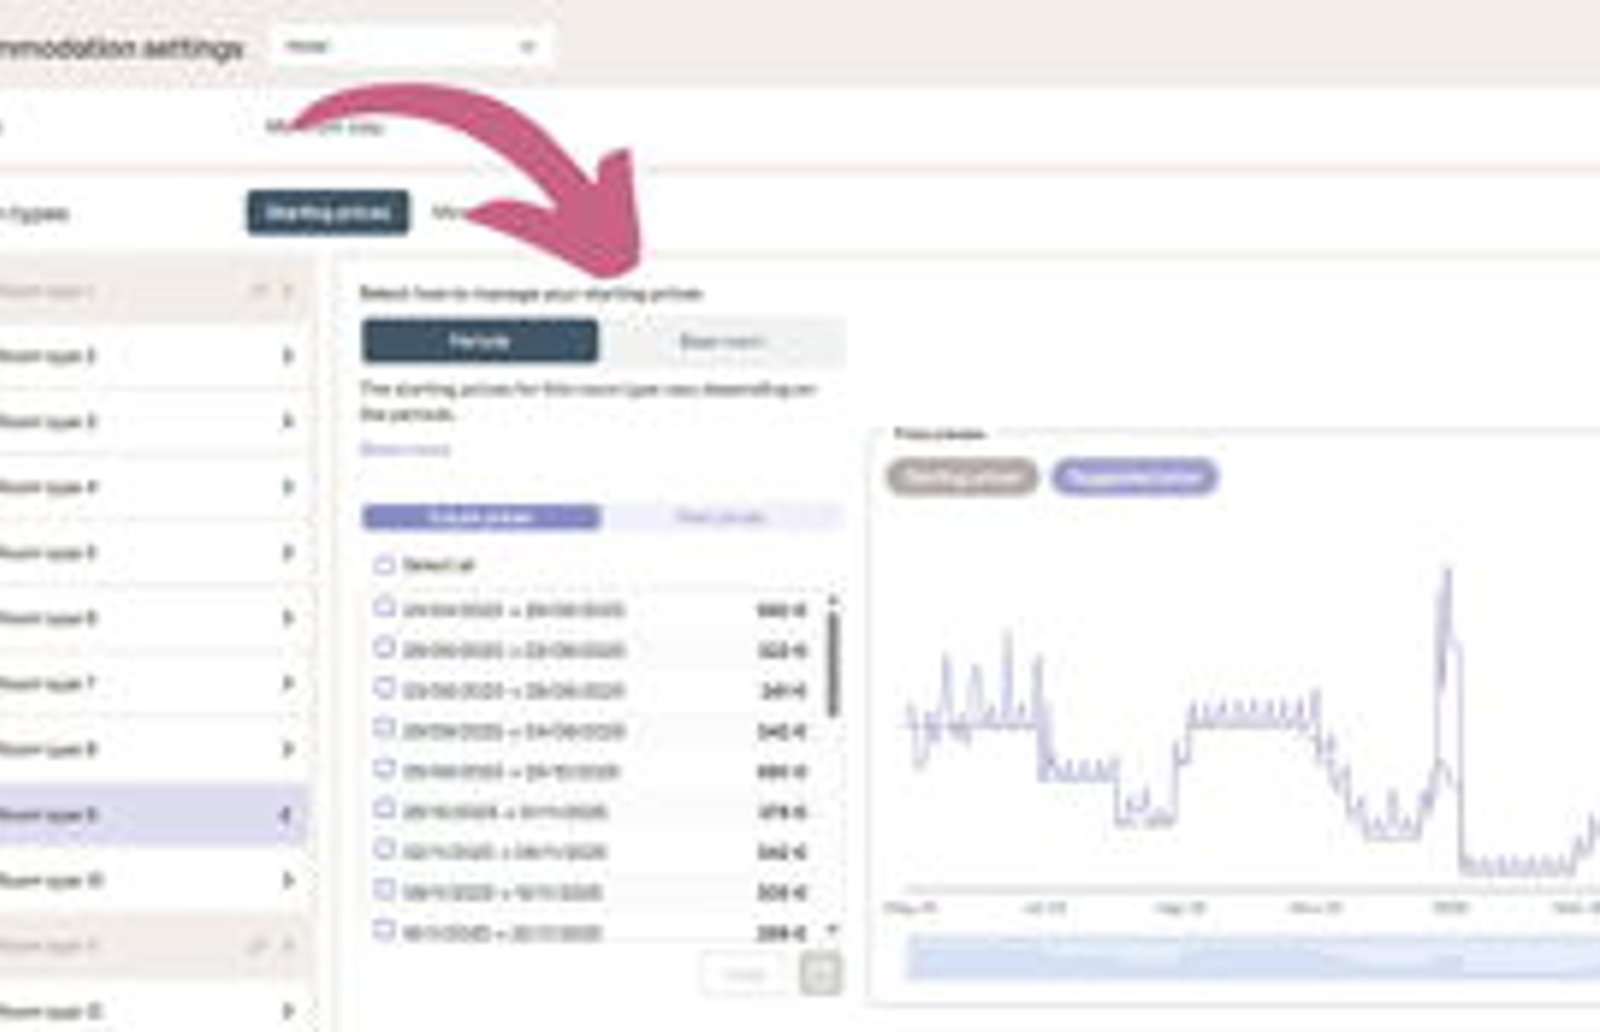1600x1032 pixels.
Task: Tick the Select all checkbox
Action: click(x=384, y=565)
